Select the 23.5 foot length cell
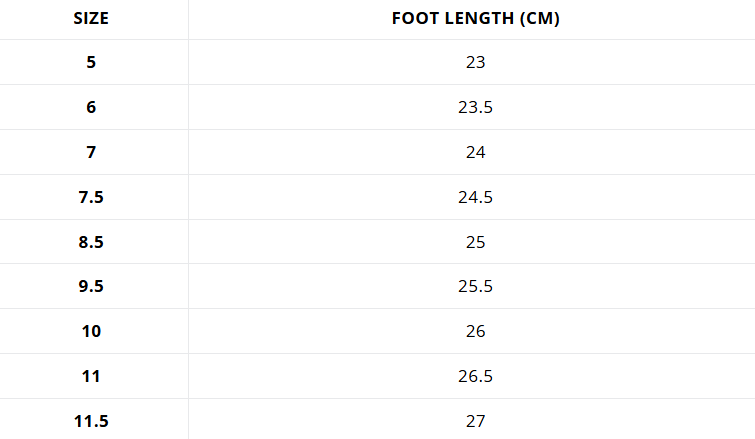 click(x=475, y=107)
